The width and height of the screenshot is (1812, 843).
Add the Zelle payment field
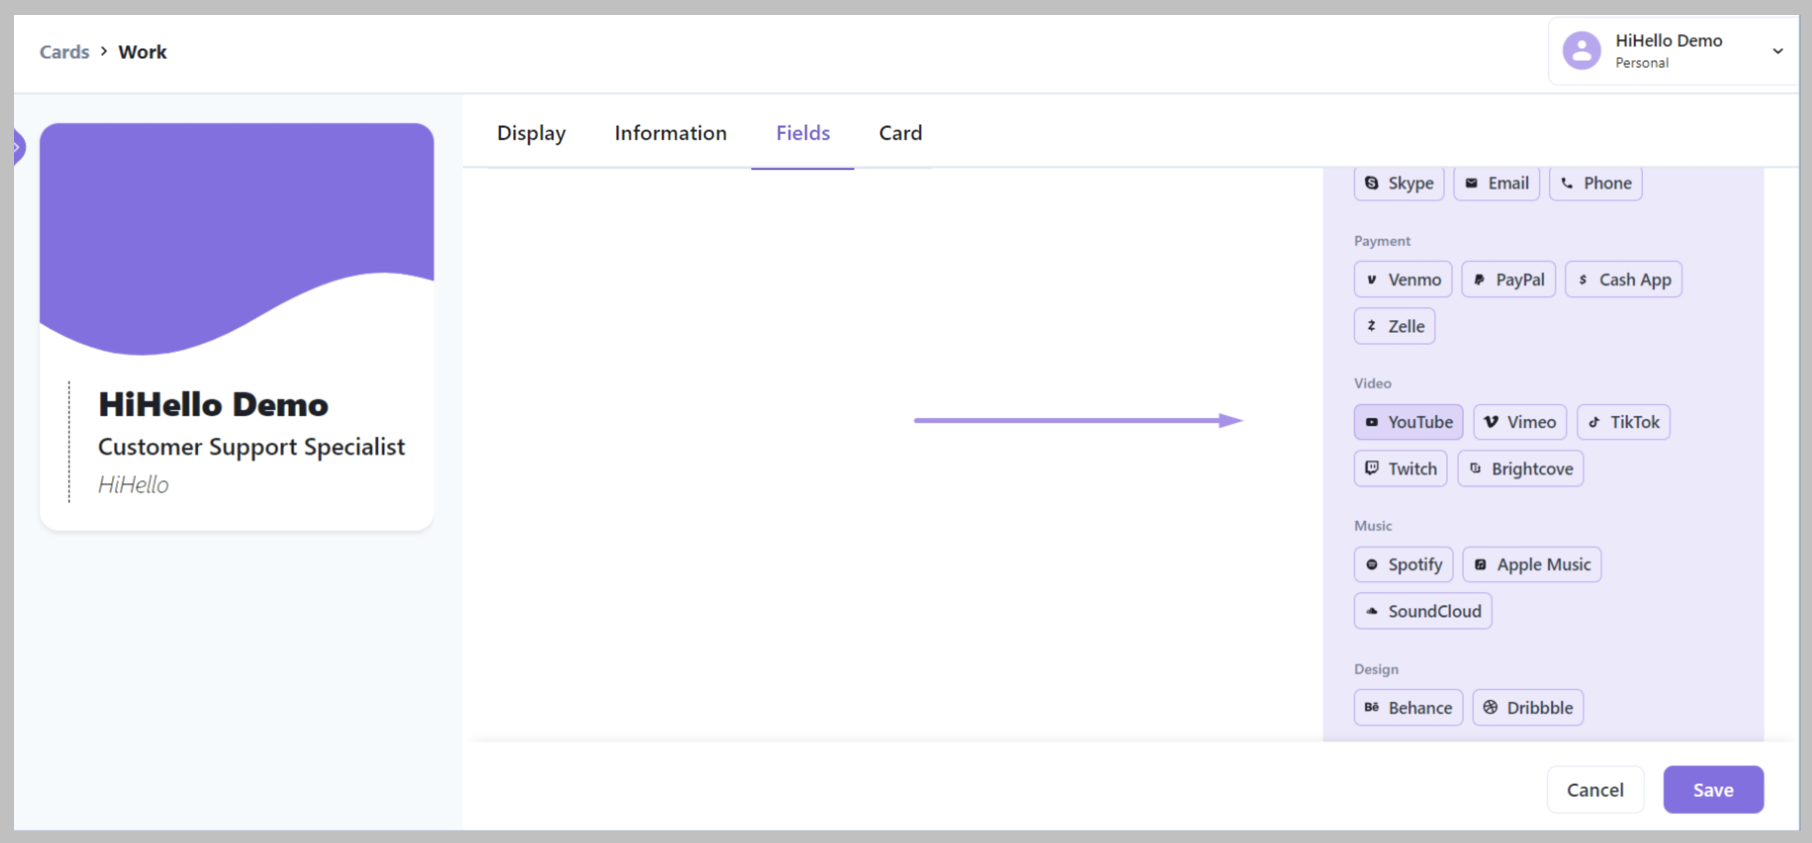coord(1395,326)
